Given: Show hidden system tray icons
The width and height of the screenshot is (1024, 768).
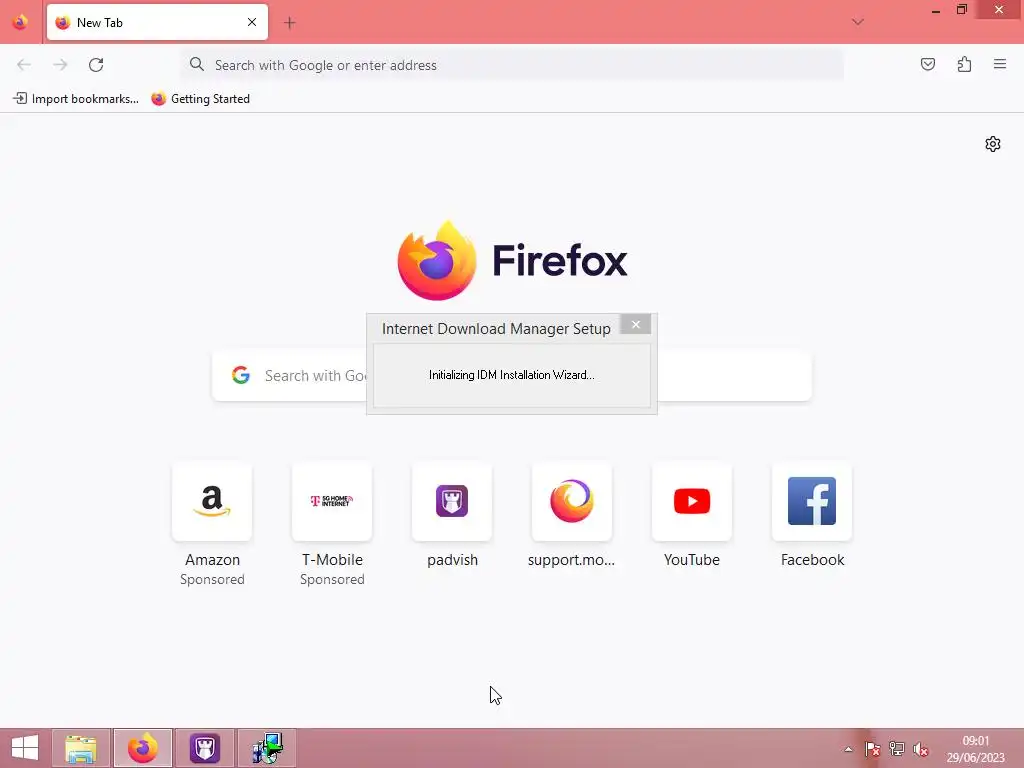Looking at the screenshot, I should 848,749.
